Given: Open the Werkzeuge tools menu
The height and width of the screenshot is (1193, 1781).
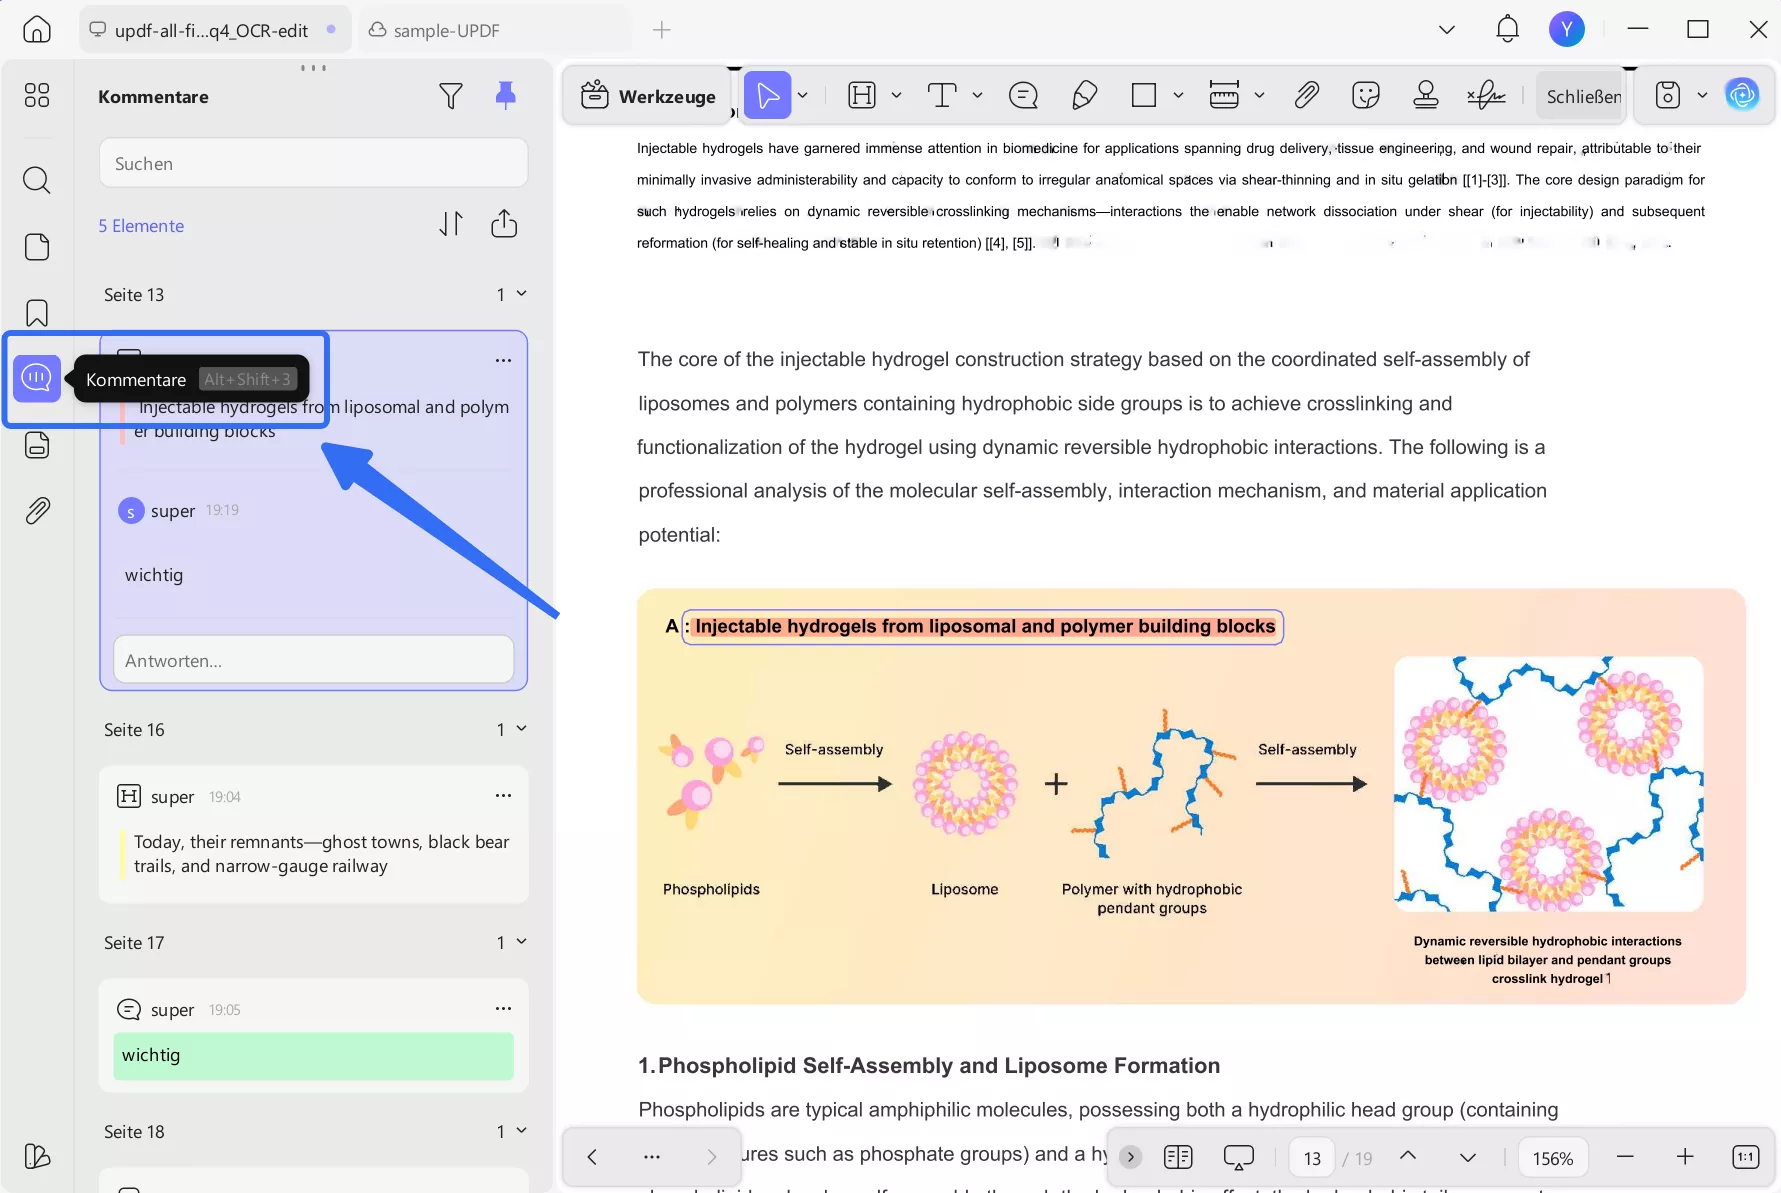Looking at the screenshot, I should click(648, 96).
